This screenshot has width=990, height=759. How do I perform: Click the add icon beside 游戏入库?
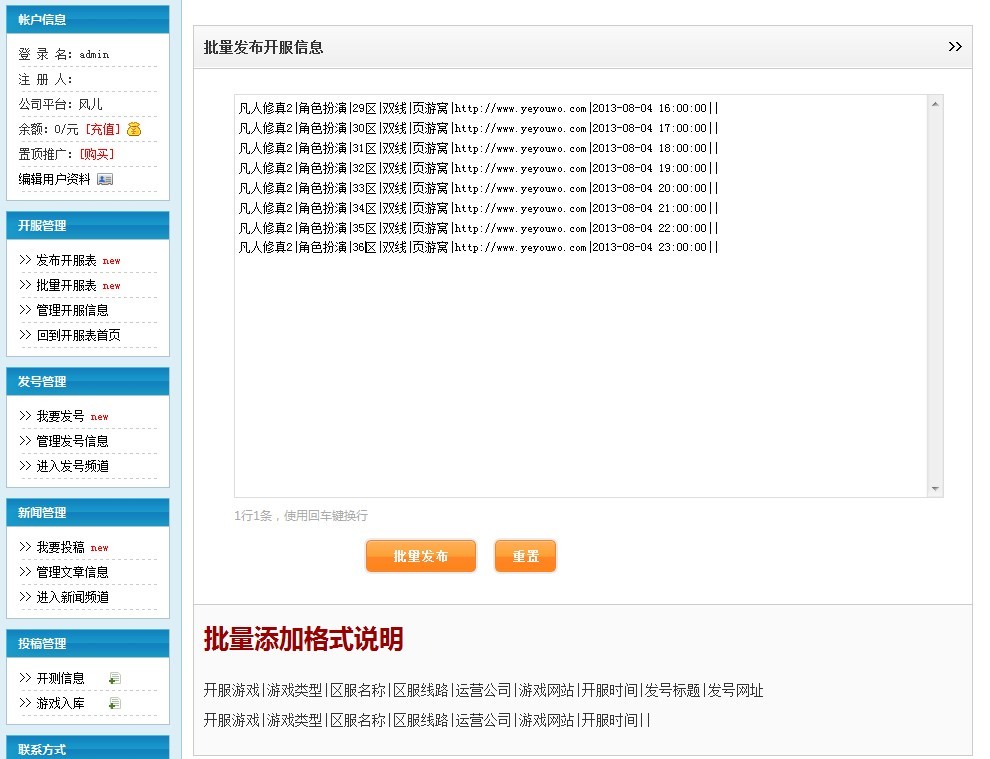(115, 703)
